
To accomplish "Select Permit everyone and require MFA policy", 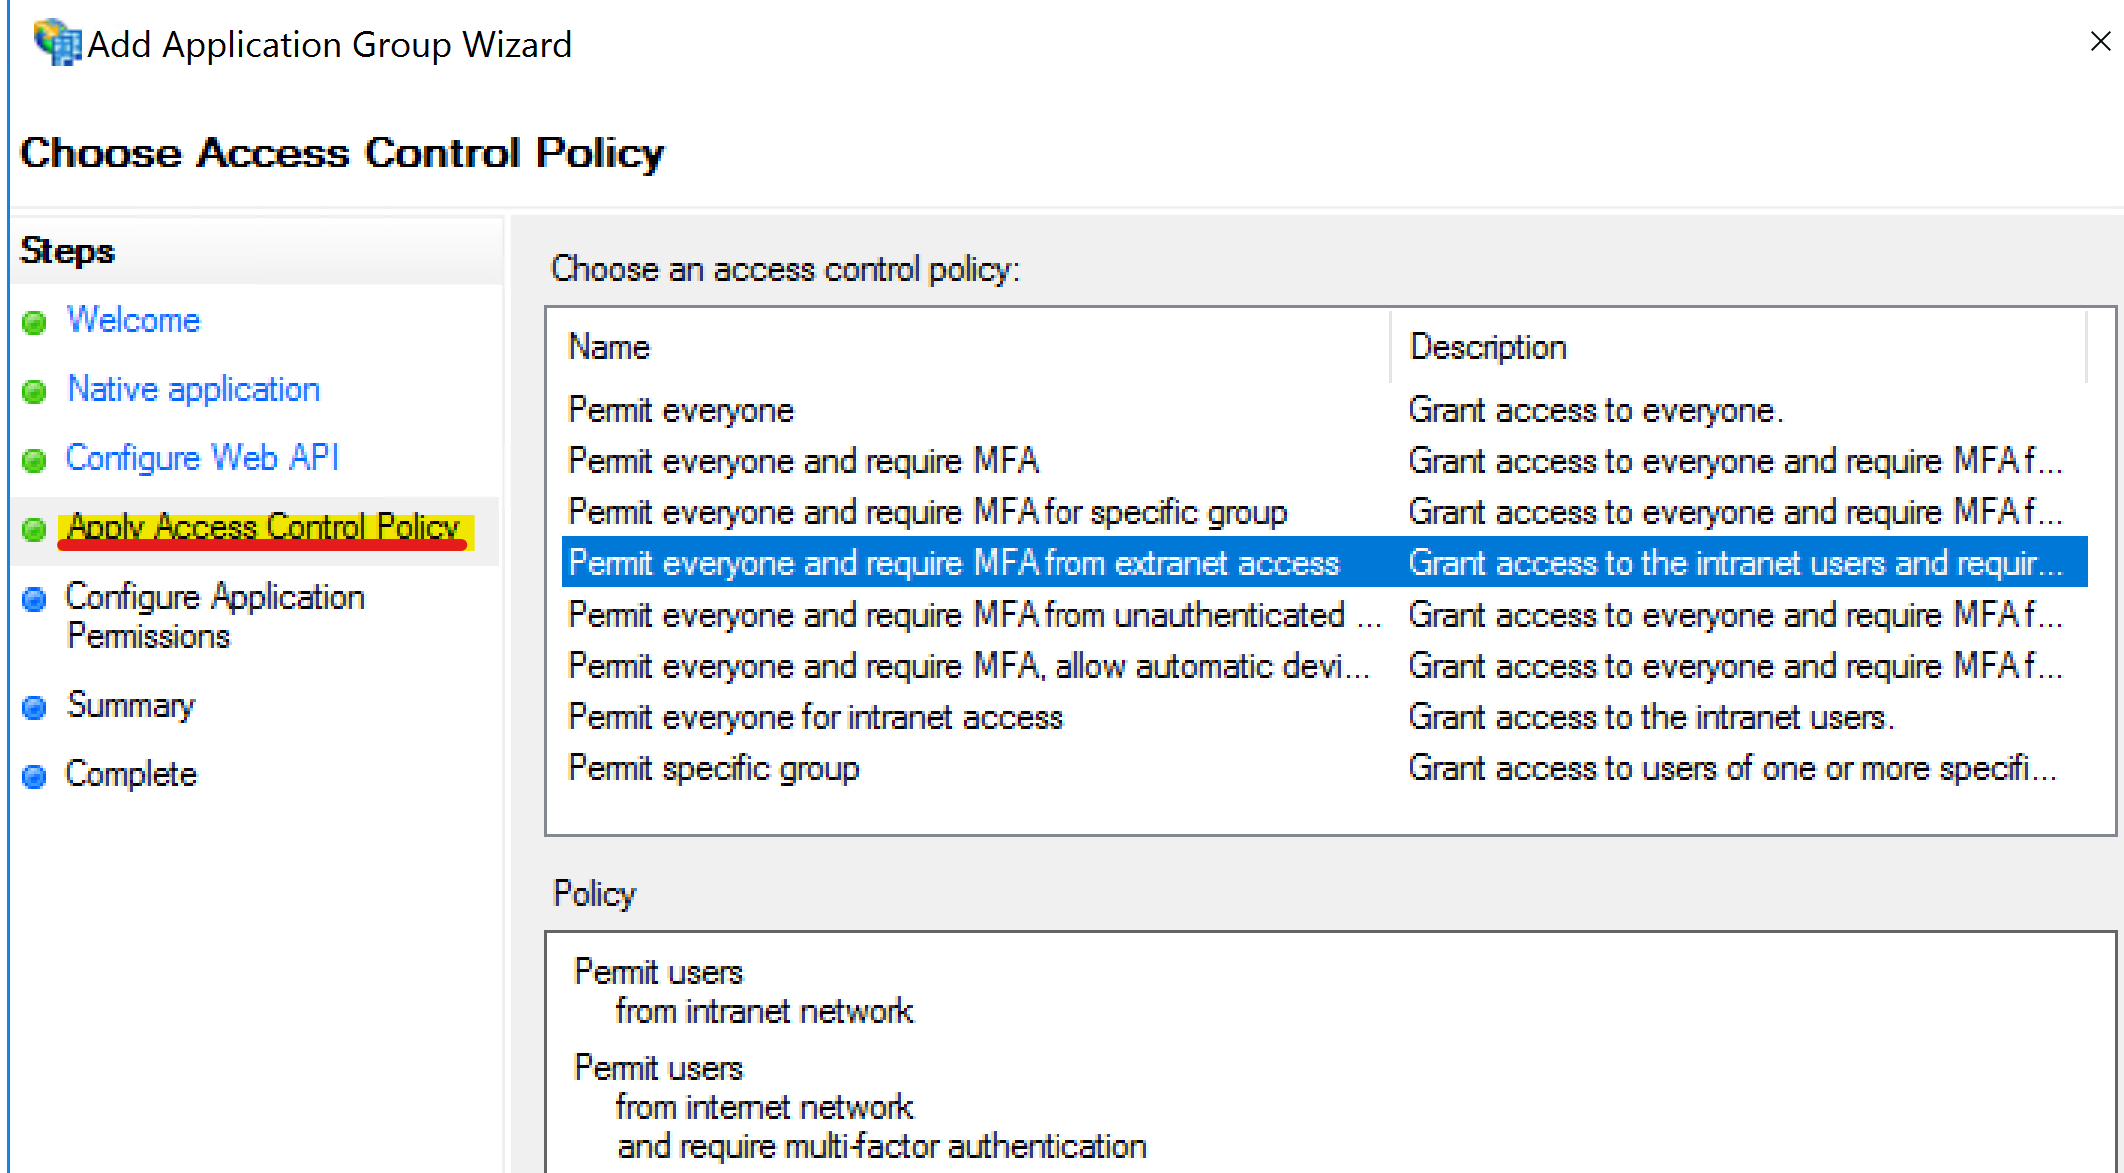I will pyautogui.click(x=1324, y=461).
